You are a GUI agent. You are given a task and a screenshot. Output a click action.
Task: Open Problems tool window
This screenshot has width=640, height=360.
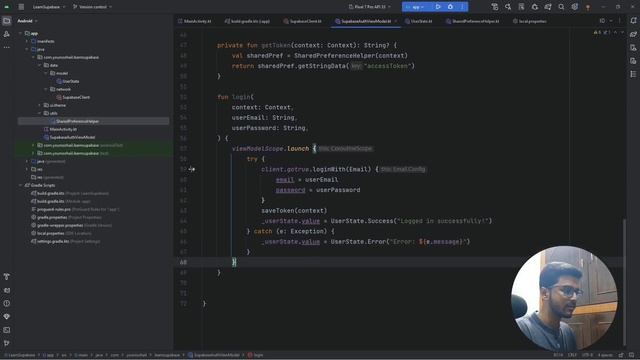pos(7,303)
